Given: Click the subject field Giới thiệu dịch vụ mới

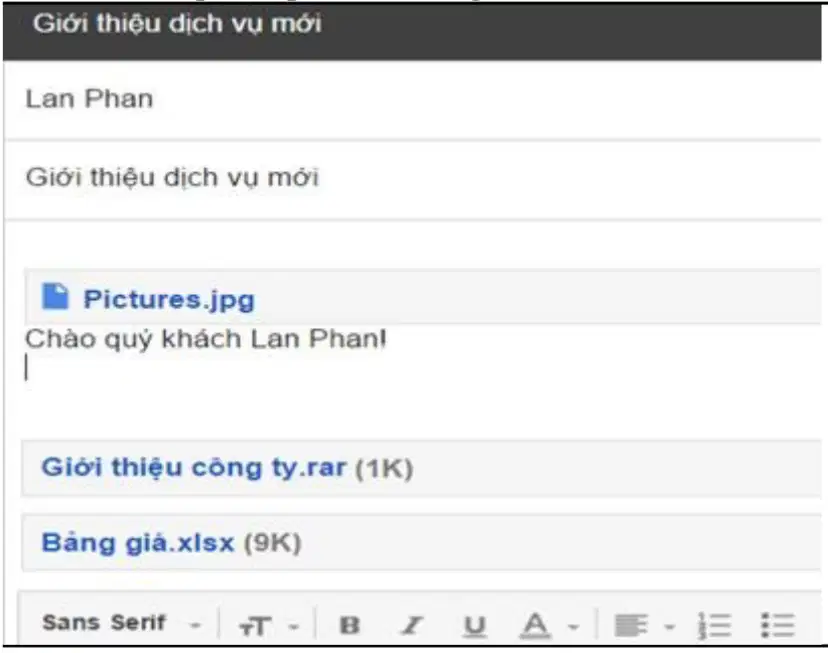Looking at the screenshot, I should 412,178.
